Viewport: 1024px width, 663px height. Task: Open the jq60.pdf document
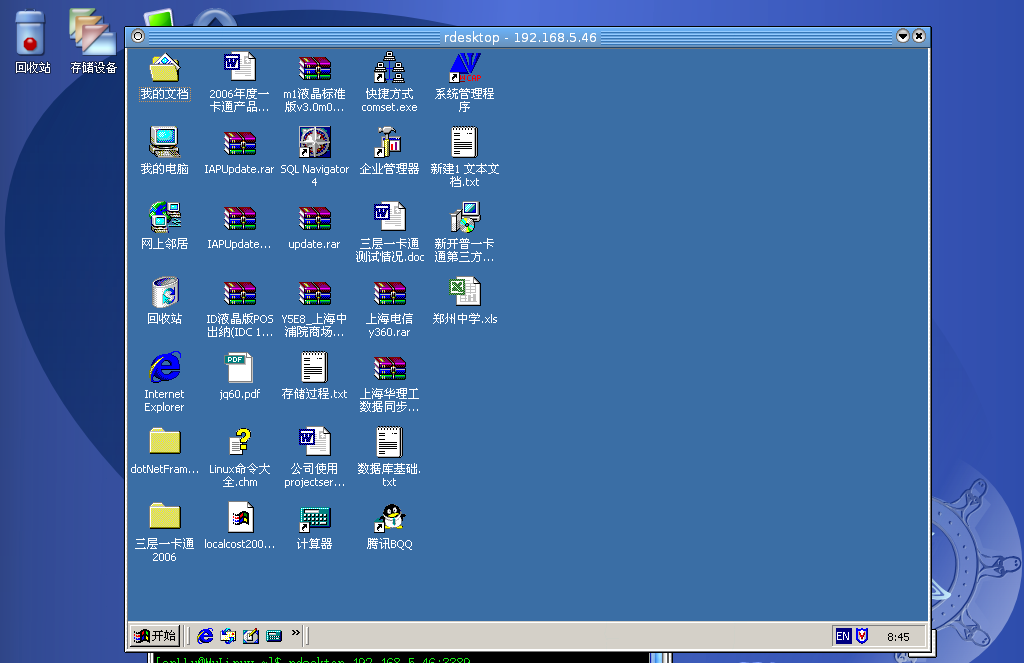coord(239,367)
